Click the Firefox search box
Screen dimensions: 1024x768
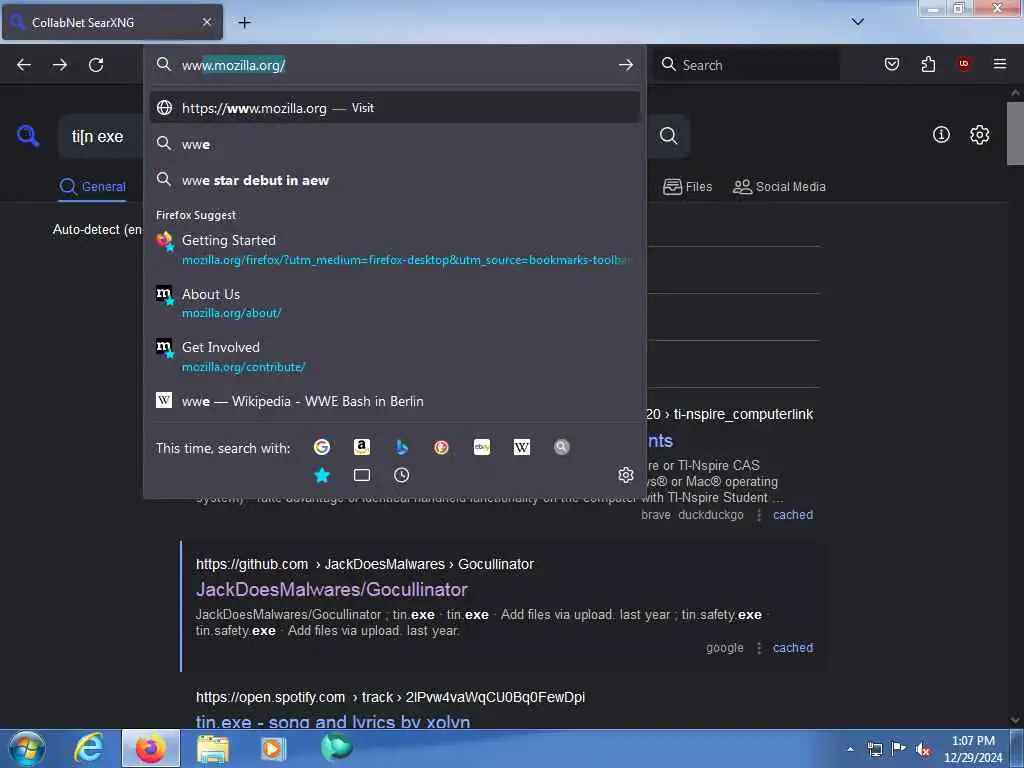[746, 65]
